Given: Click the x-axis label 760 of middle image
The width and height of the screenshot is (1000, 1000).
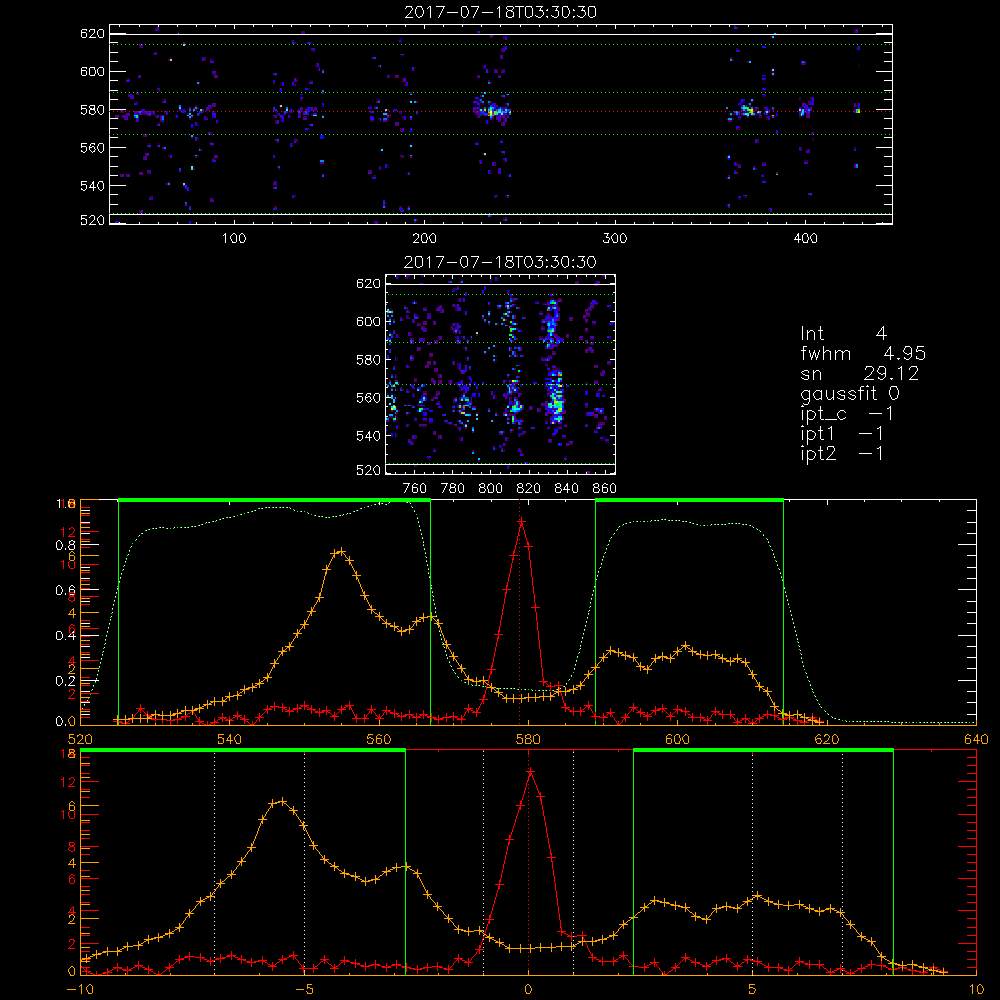Looking at the screenshot, I should click(415, 489).
